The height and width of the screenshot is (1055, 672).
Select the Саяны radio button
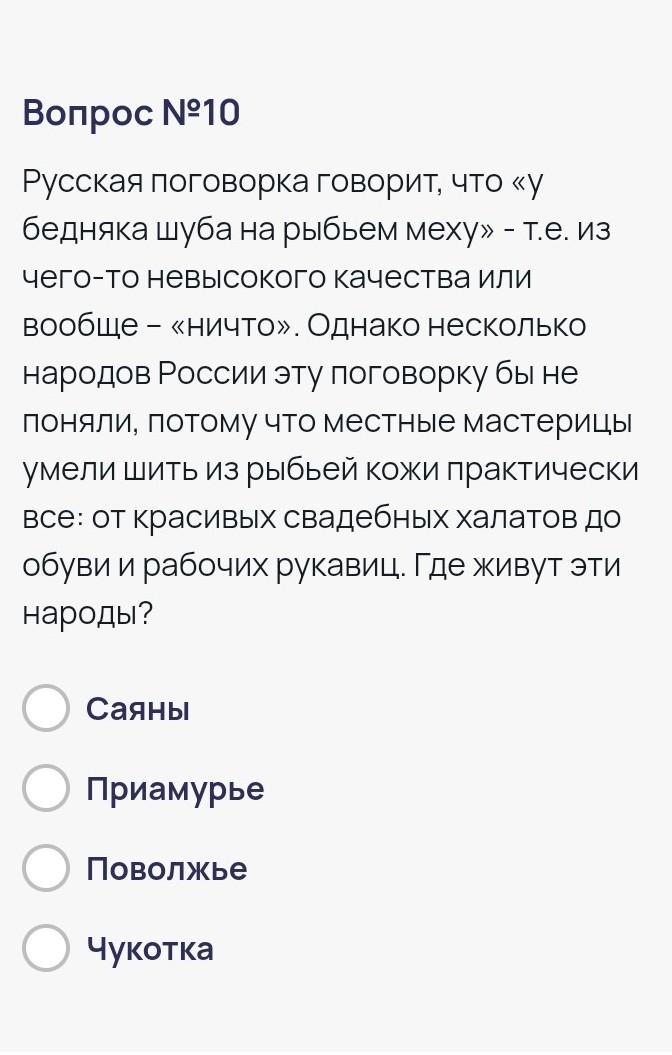coord(46,709)
